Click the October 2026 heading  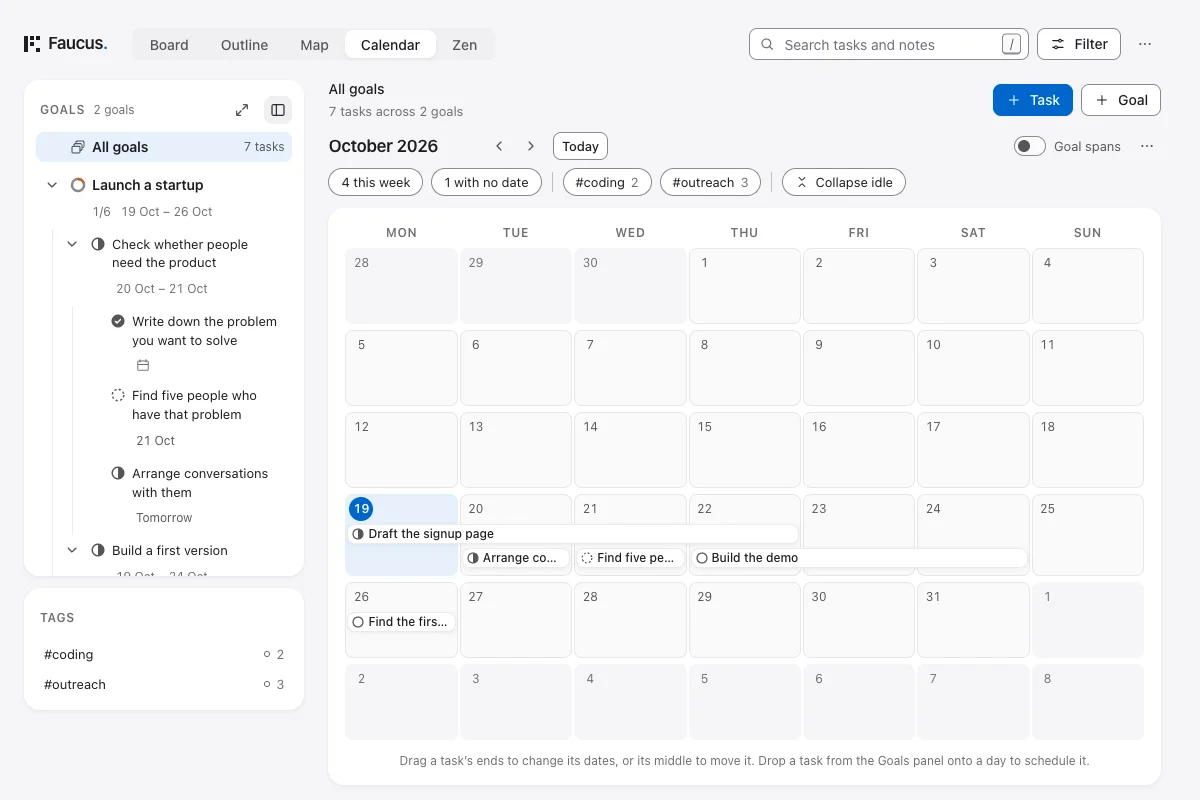[383, 146]
